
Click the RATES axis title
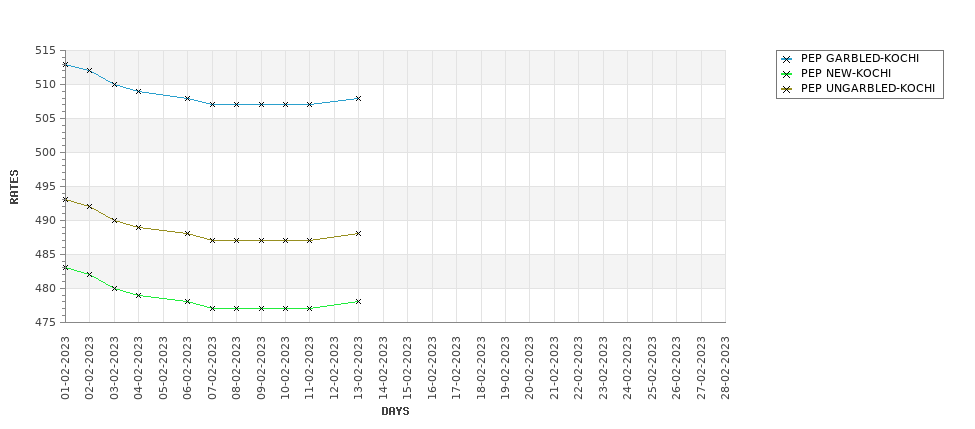(14, 187)
